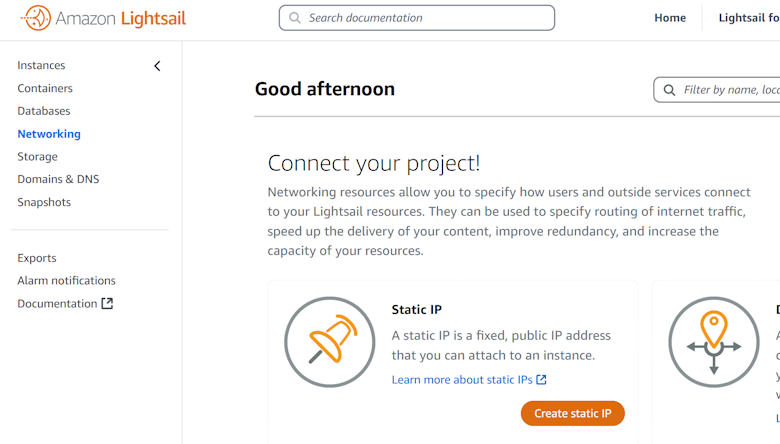The width and height of the screenshot is (780, 444).
Task: Click the external link icon after static IPs
Action: pos(541,380)
